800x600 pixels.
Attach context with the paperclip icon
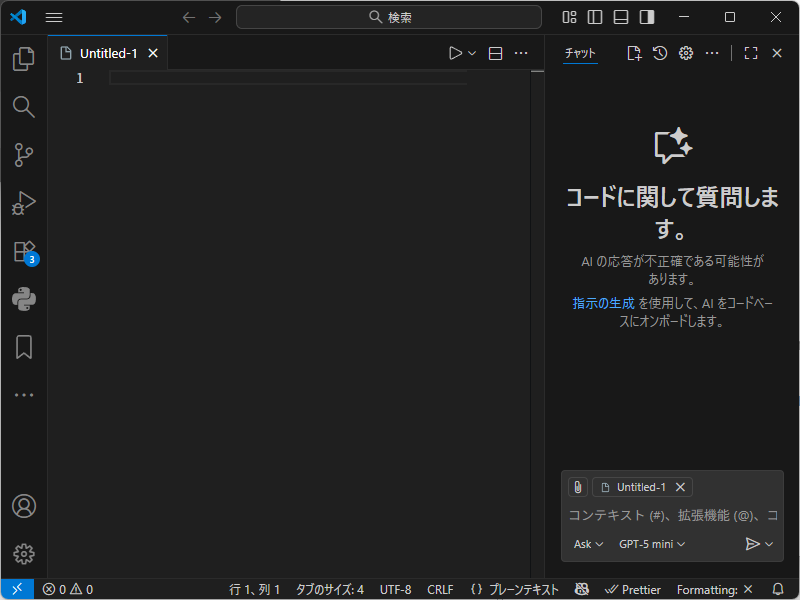tap(578, 487)
